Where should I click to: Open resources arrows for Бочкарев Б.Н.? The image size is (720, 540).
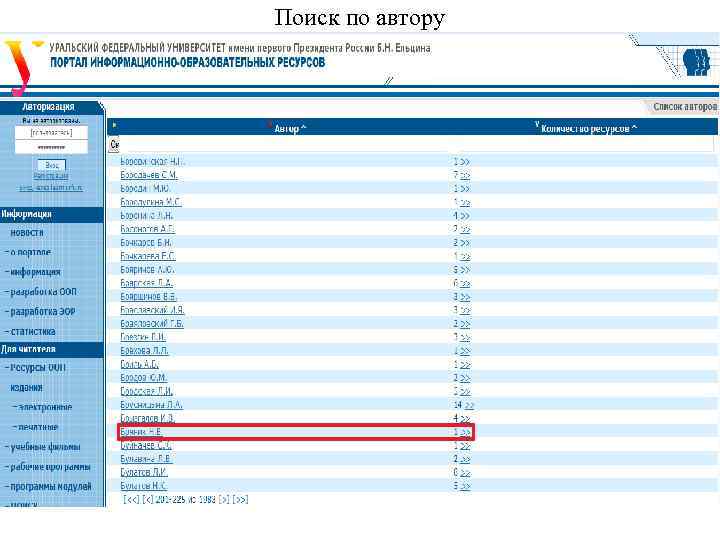point(465,242)
